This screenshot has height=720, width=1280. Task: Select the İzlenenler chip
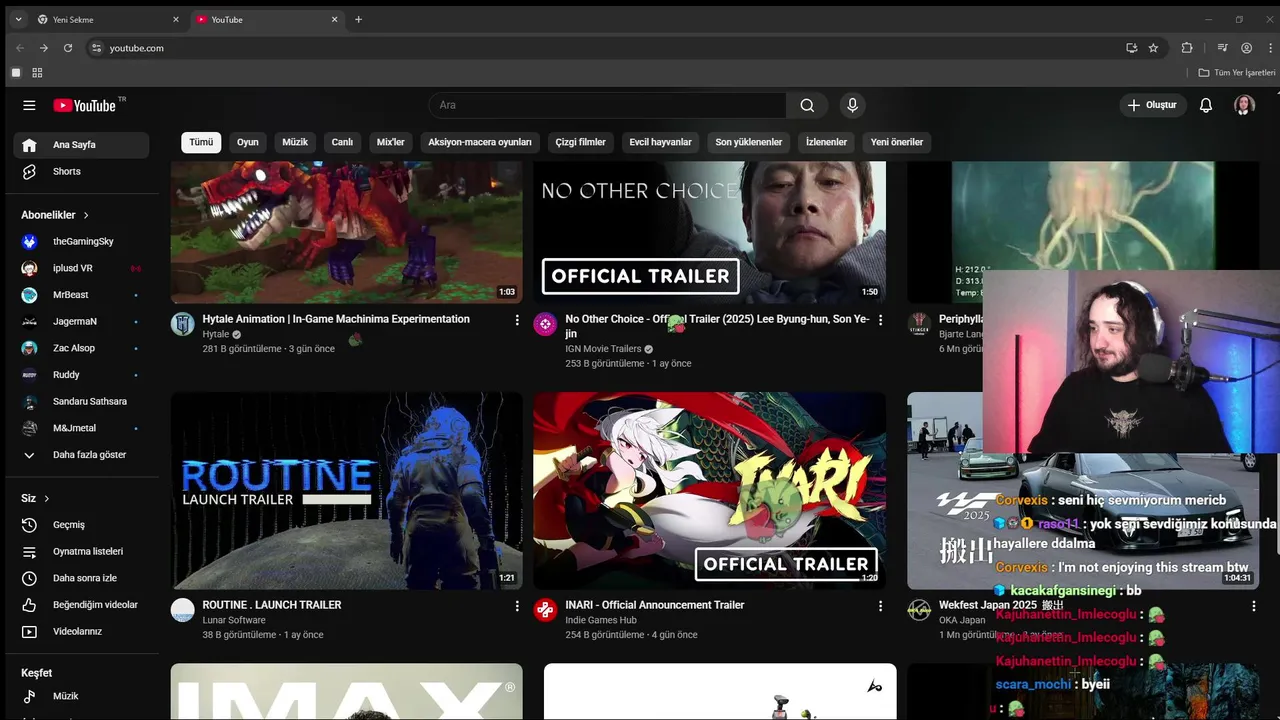tap(826, 142)
